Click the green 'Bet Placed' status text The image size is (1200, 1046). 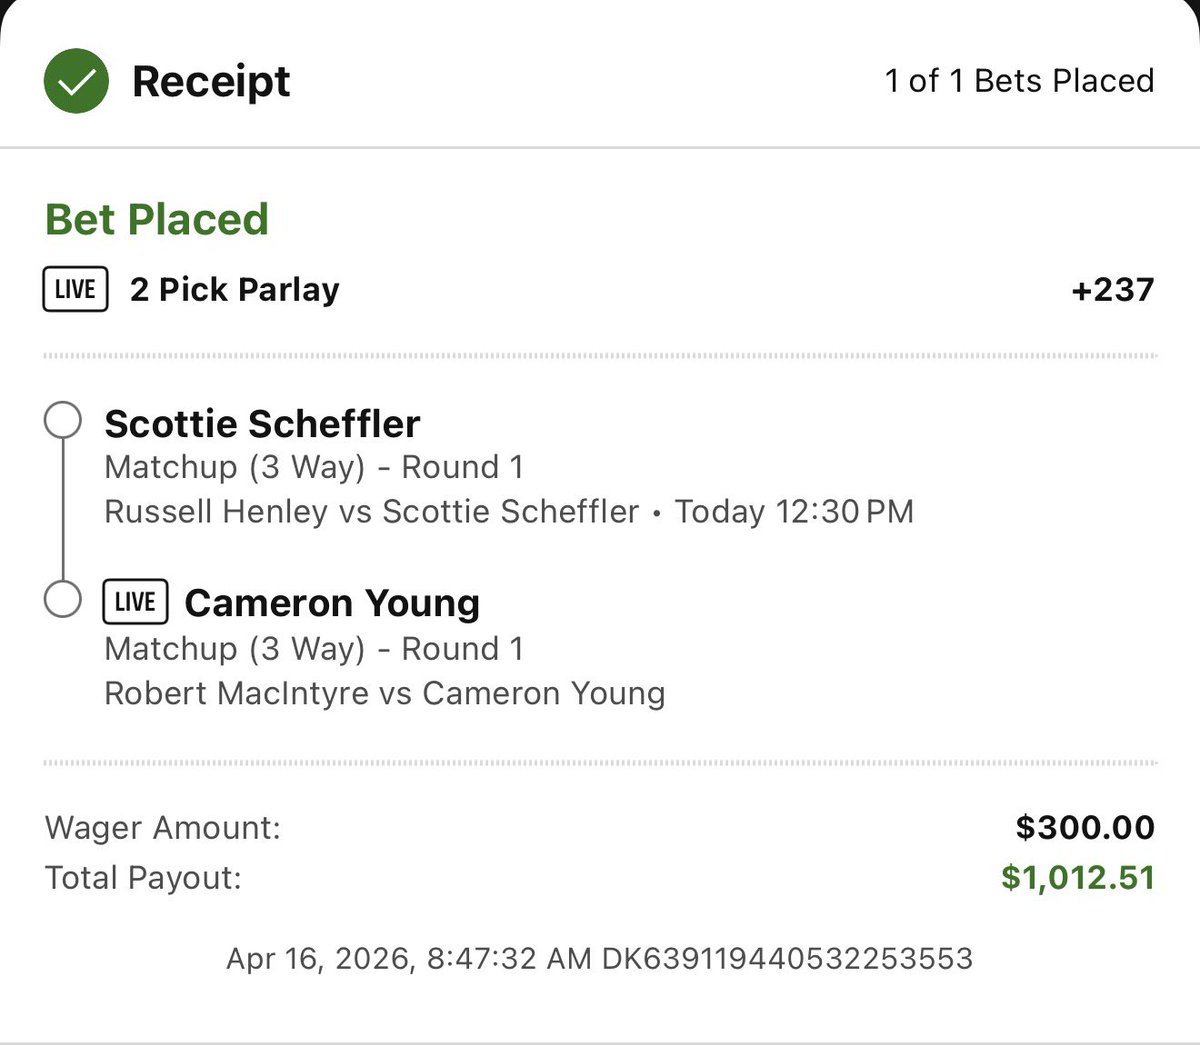click(x=157, y=219)
